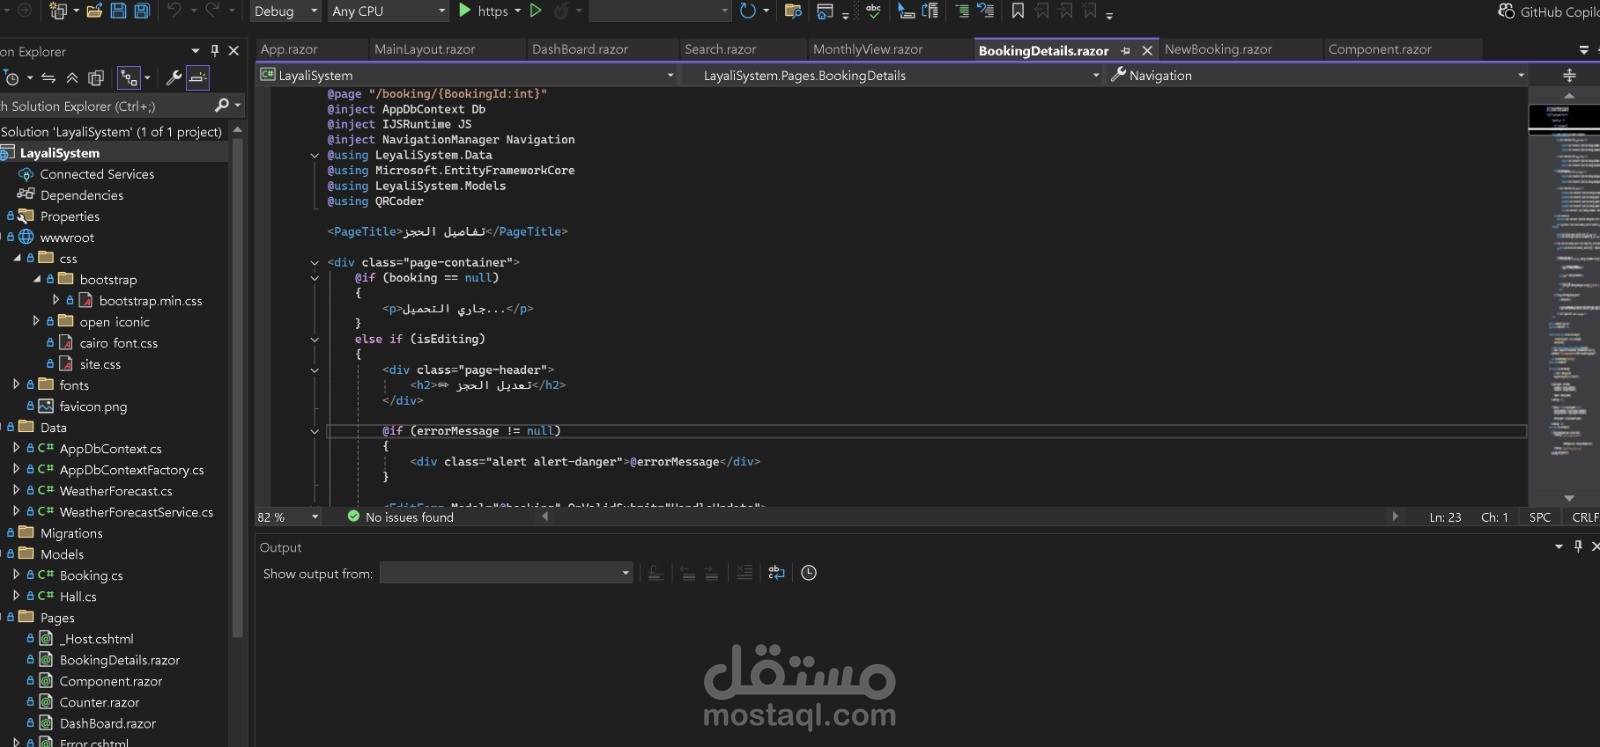The width and height of the screenshot is (1600, 747).
Task: Click the abc spell checker icon
Action: point(874,11)
